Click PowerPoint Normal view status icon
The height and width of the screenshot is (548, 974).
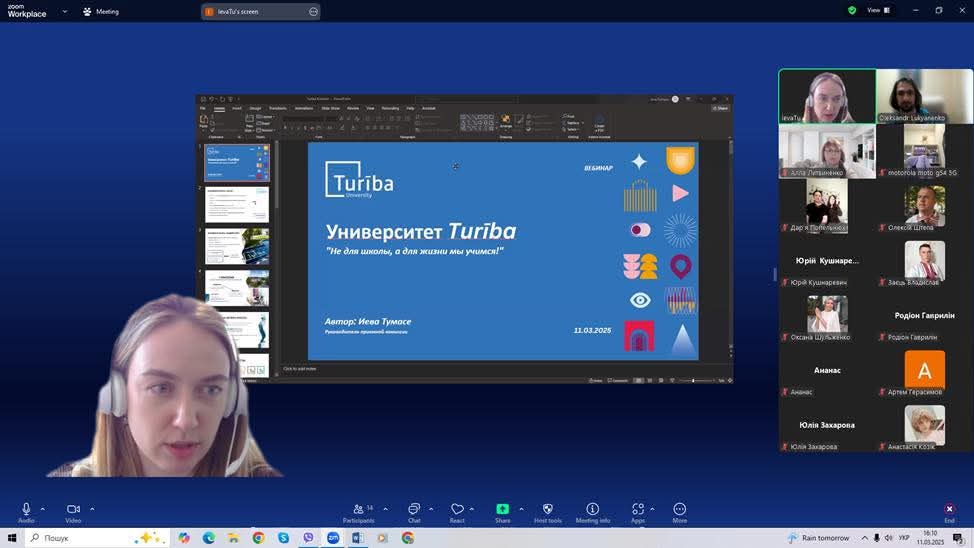pos(638,380)
